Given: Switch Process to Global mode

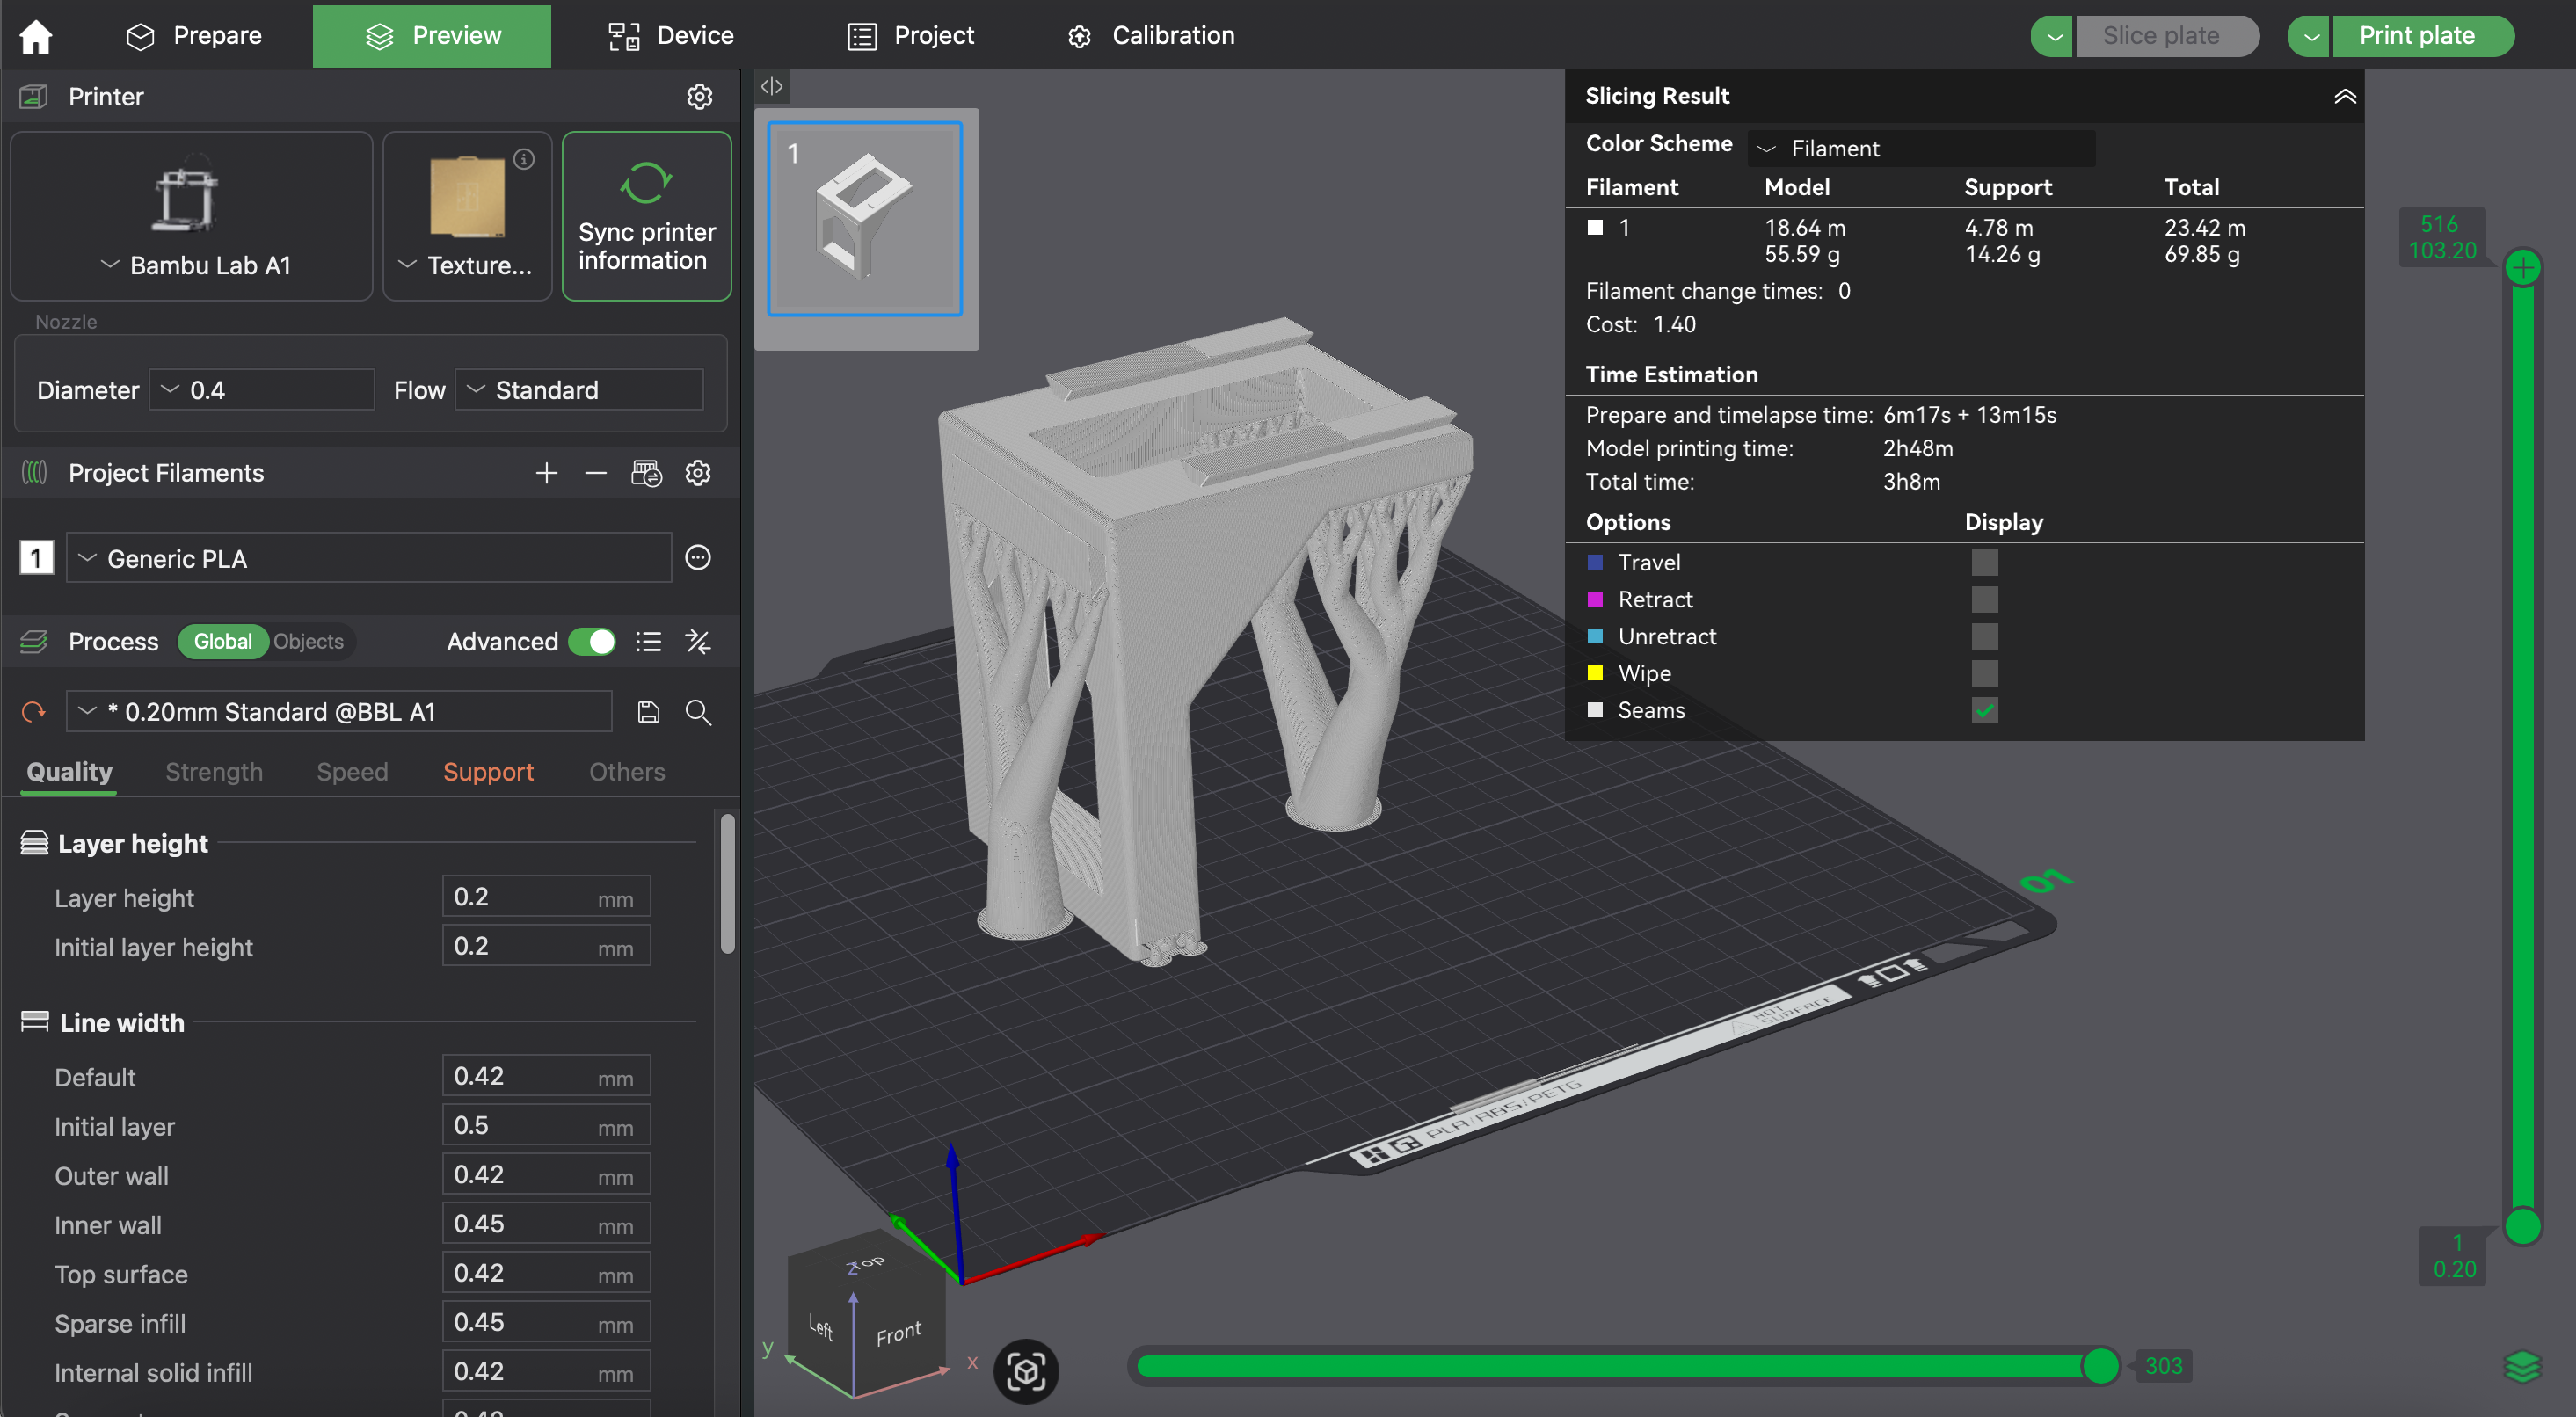Looking at the screenshot, I should pyautogui.click(x=222, y=642).
